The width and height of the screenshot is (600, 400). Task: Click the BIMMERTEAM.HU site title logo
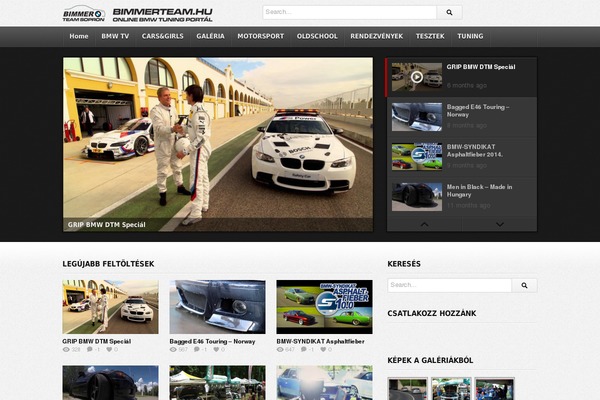click(163, 15)
